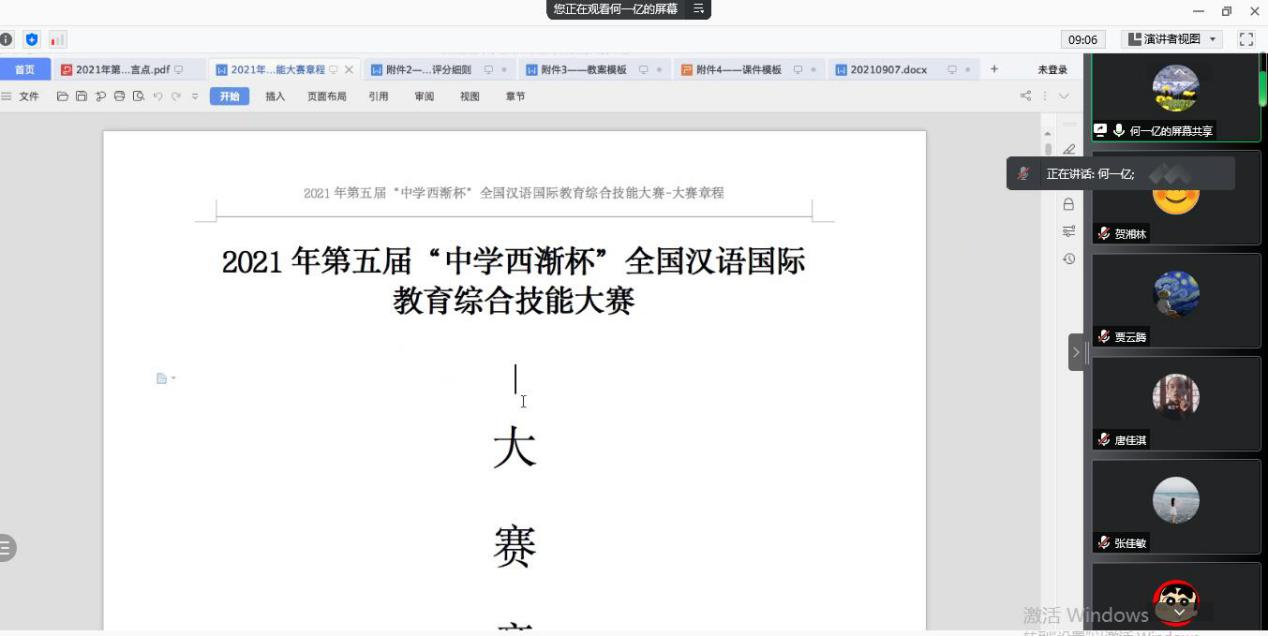Click the share icon in WPS toolbar

click(1025, 96)
